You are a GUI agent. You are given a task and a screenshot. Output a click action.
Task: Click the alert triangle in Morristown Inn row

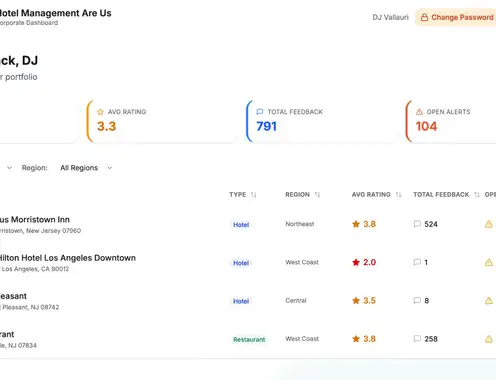click(489, 224)
